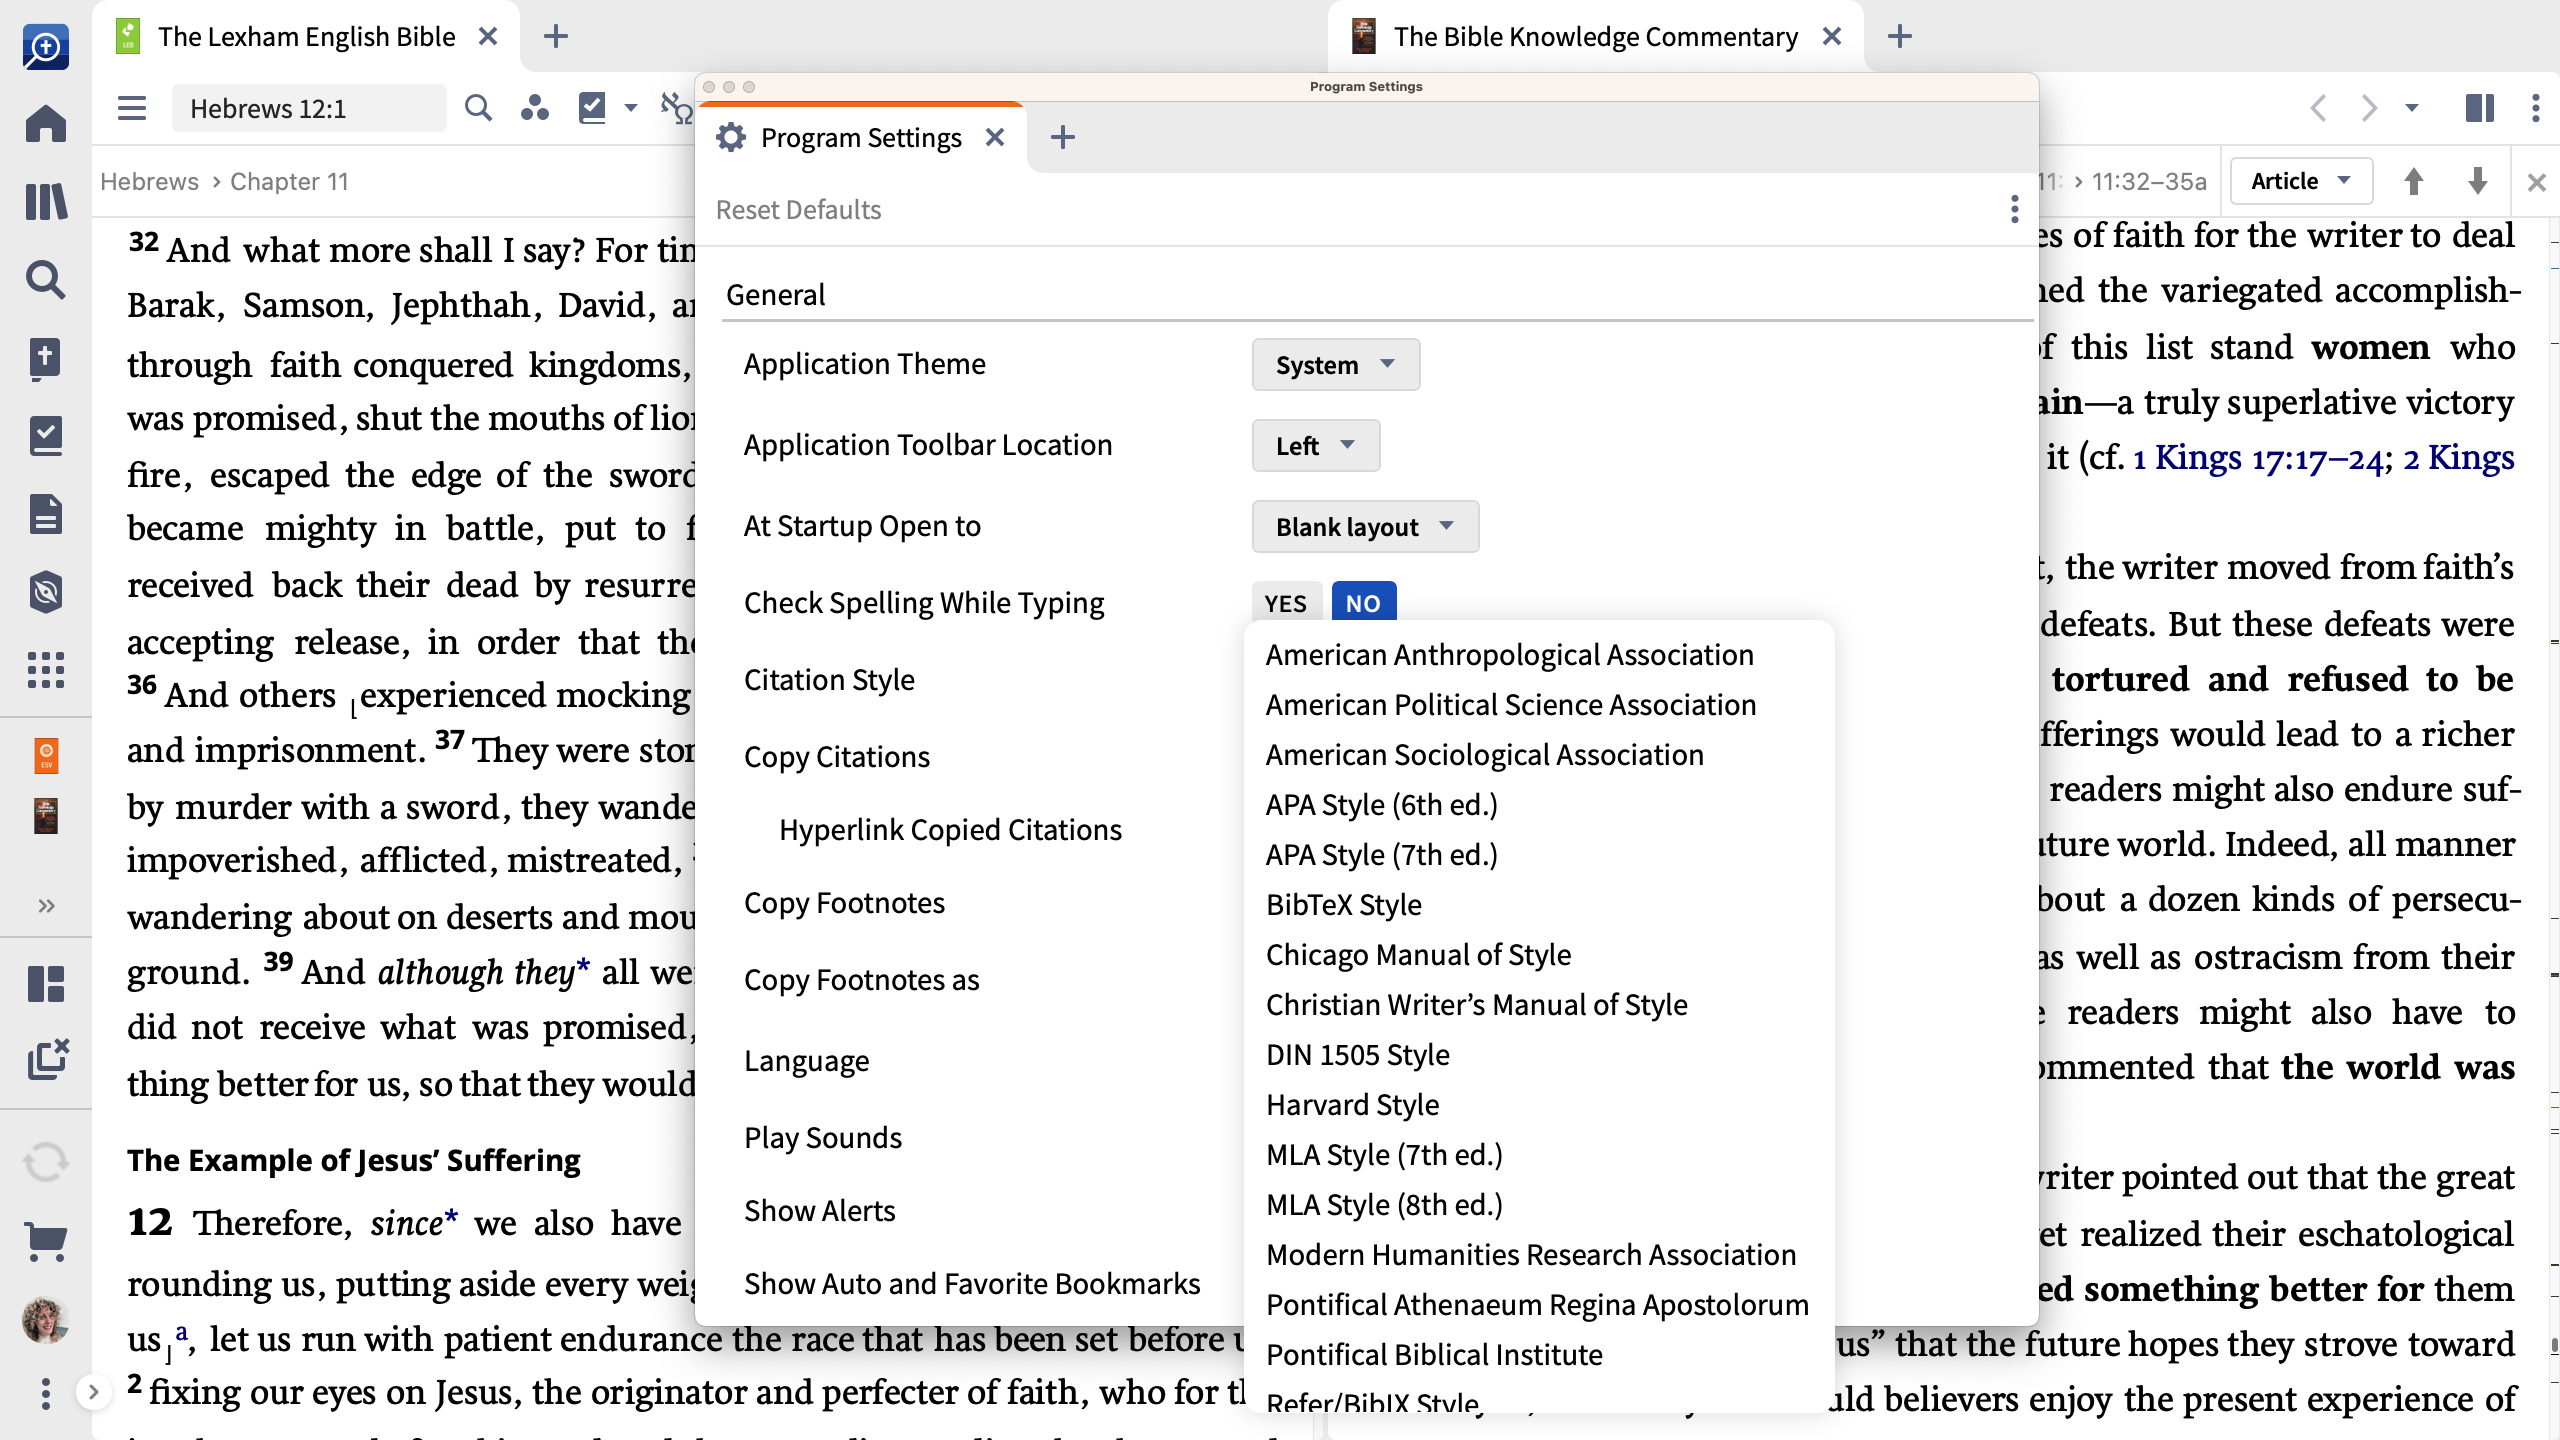Screen dimensions: 2560x1440
Task: Open the visual filters three-dots icon
Action: click(535, 108)
